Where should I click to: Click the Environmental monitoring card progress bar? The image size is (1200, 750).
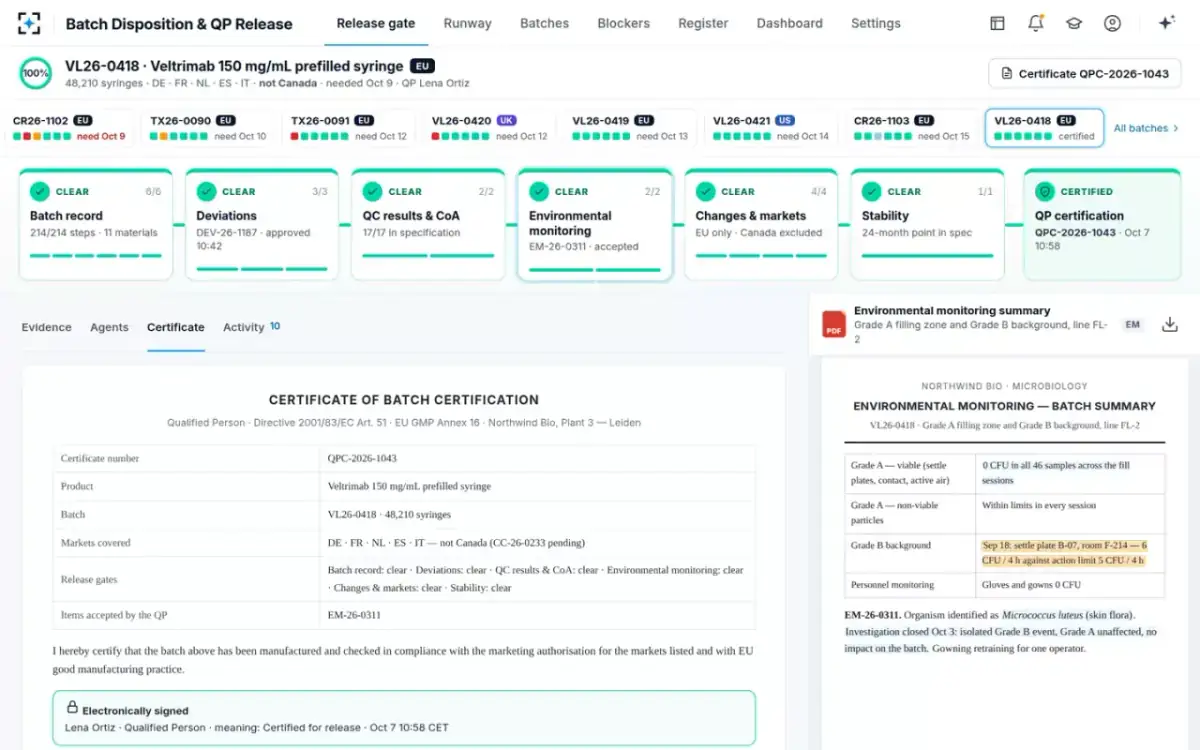pos(595,269)
